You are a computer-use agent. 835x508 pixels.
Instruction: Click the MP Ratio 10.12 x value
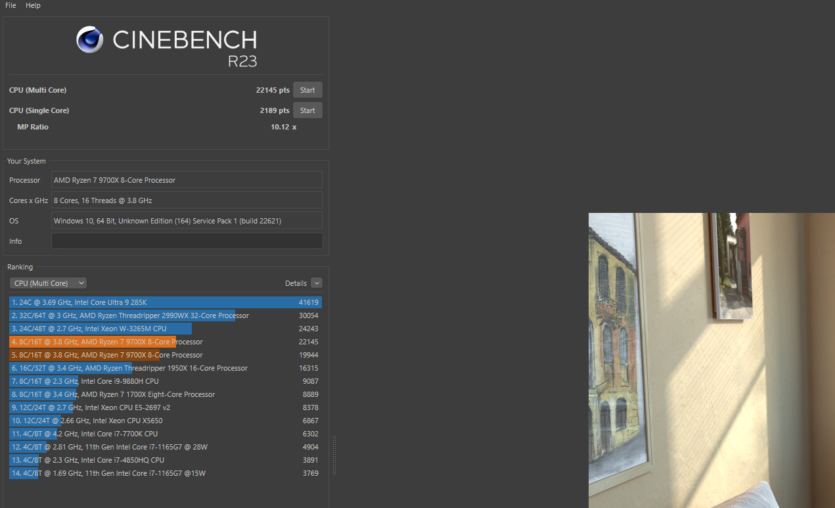point(283,127)
